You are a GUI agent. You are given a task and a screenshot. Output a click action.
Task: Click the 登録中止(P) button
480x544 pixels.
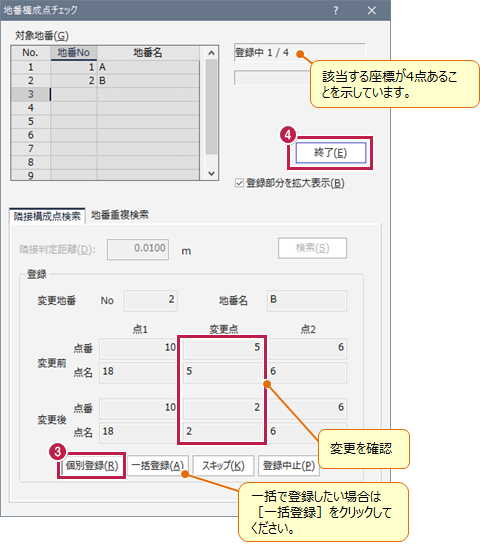tap(289, 466)
